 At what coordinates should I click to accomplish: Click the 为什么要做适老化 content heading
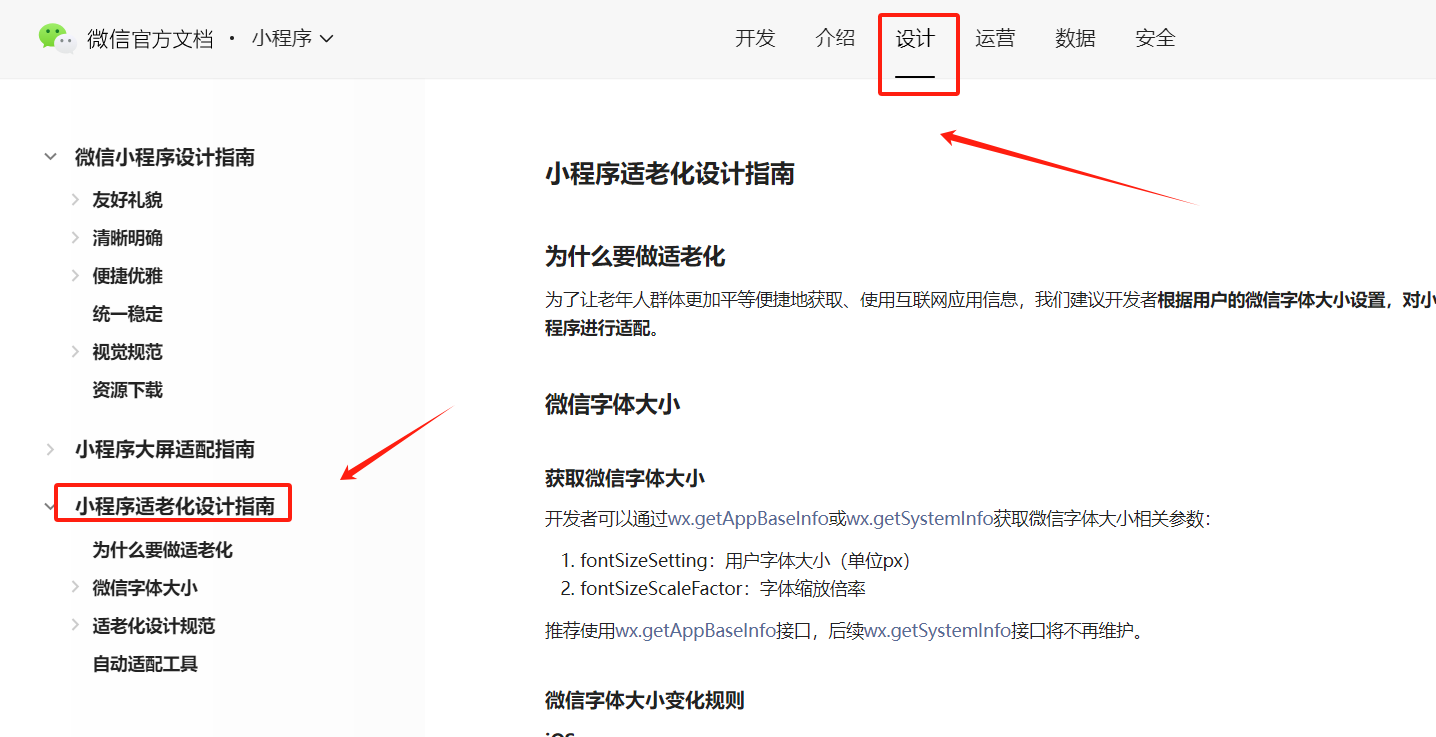click(635, 257)
